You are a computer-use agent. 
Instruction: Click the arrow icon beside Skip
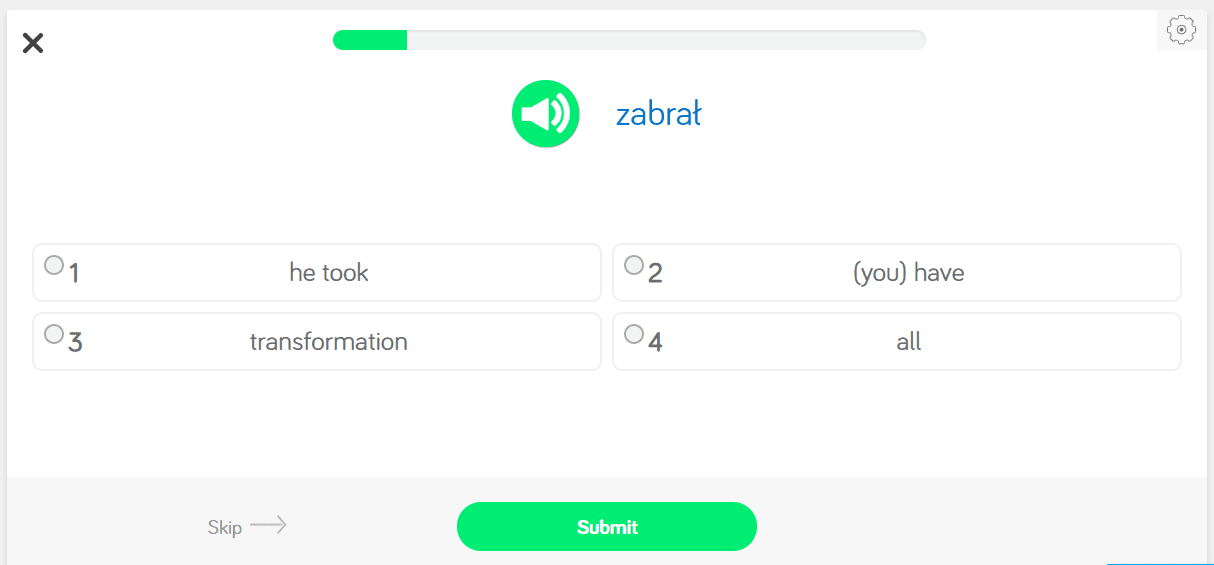click(268, 525)
